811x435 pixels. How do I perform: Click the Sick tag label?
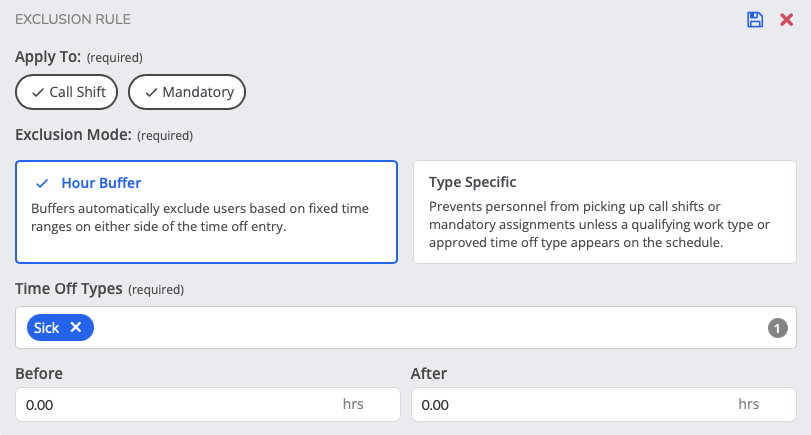click(47, 328)
